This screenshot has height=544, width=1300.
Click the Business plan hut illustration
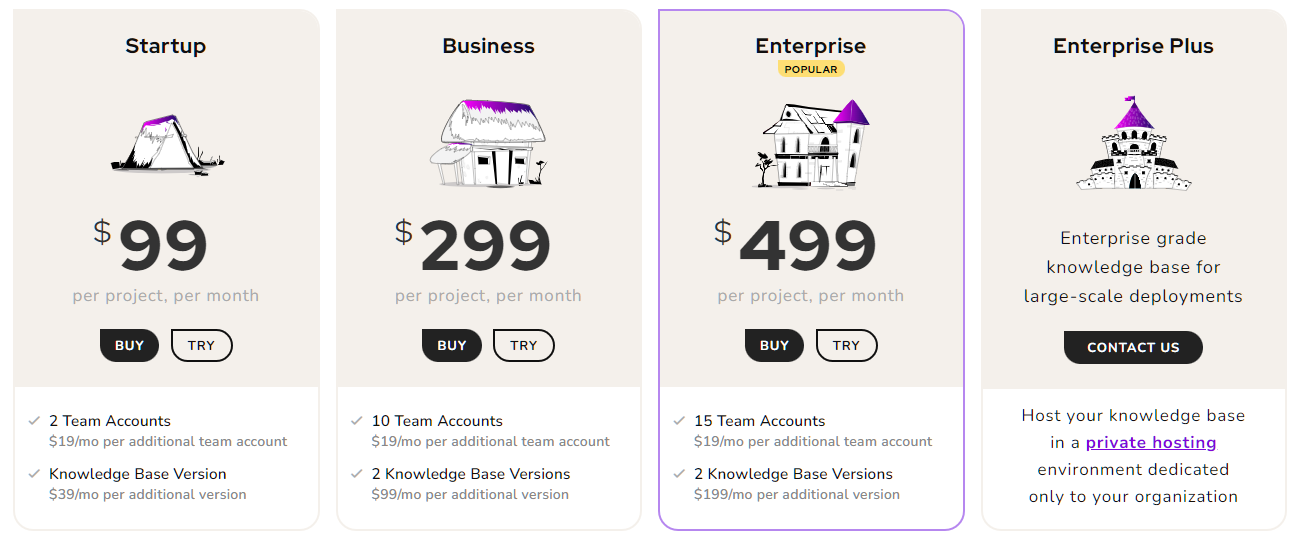click(x=488, y=142)
